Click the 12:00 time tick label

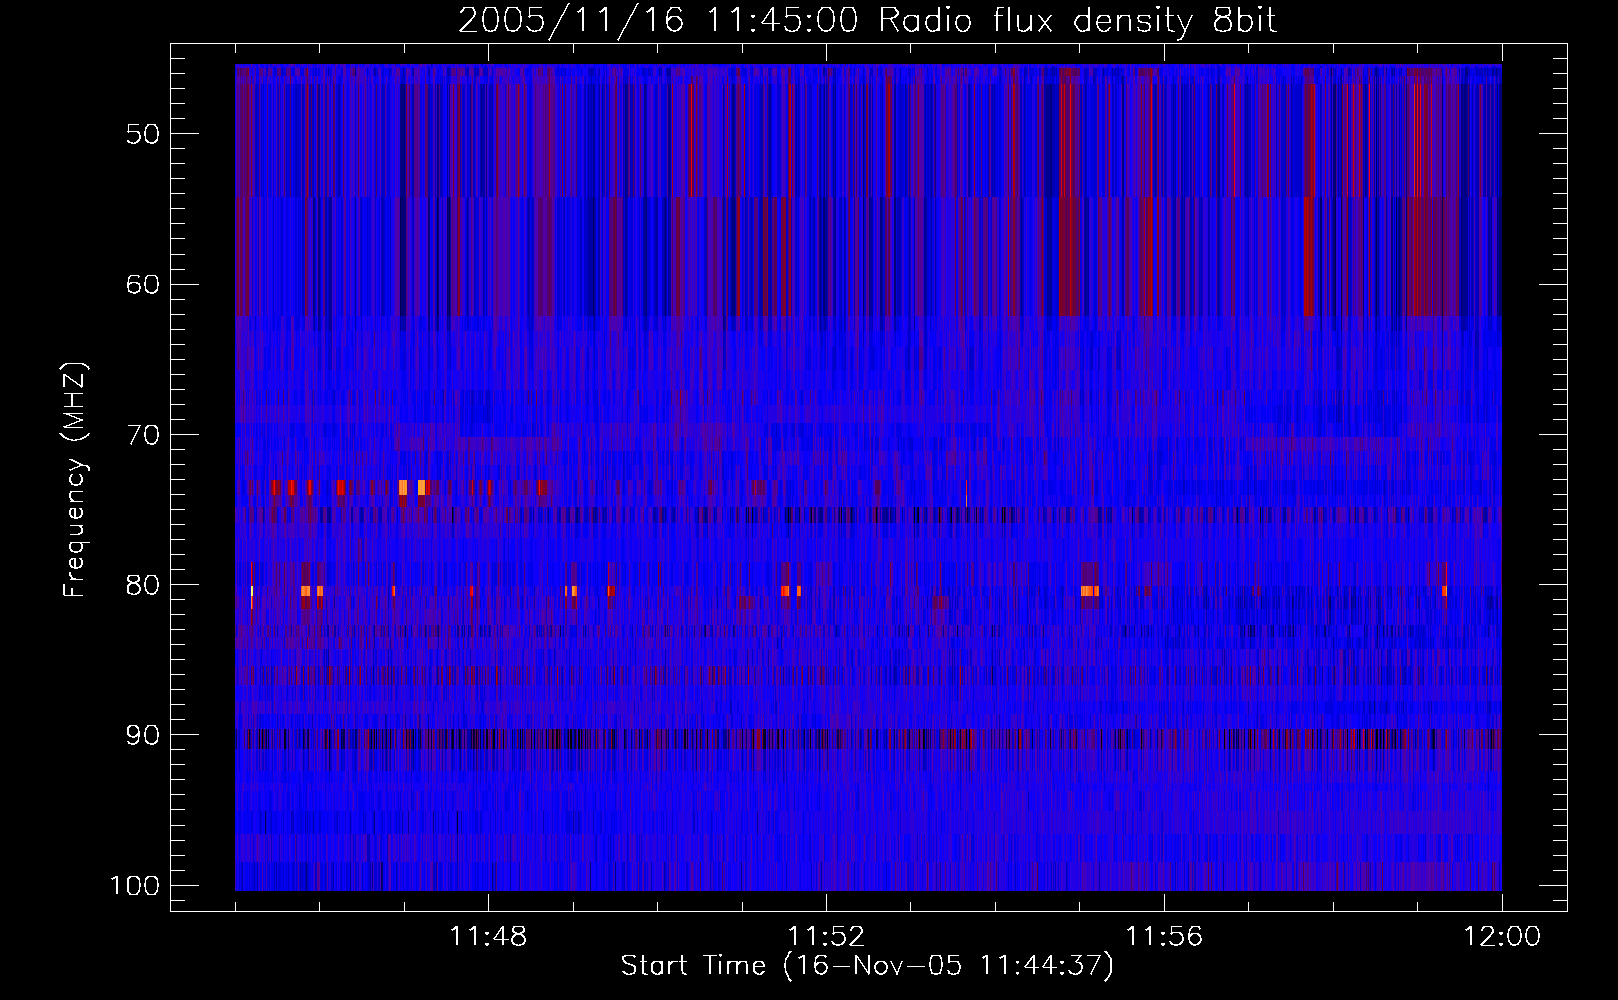coord(1502,937)
